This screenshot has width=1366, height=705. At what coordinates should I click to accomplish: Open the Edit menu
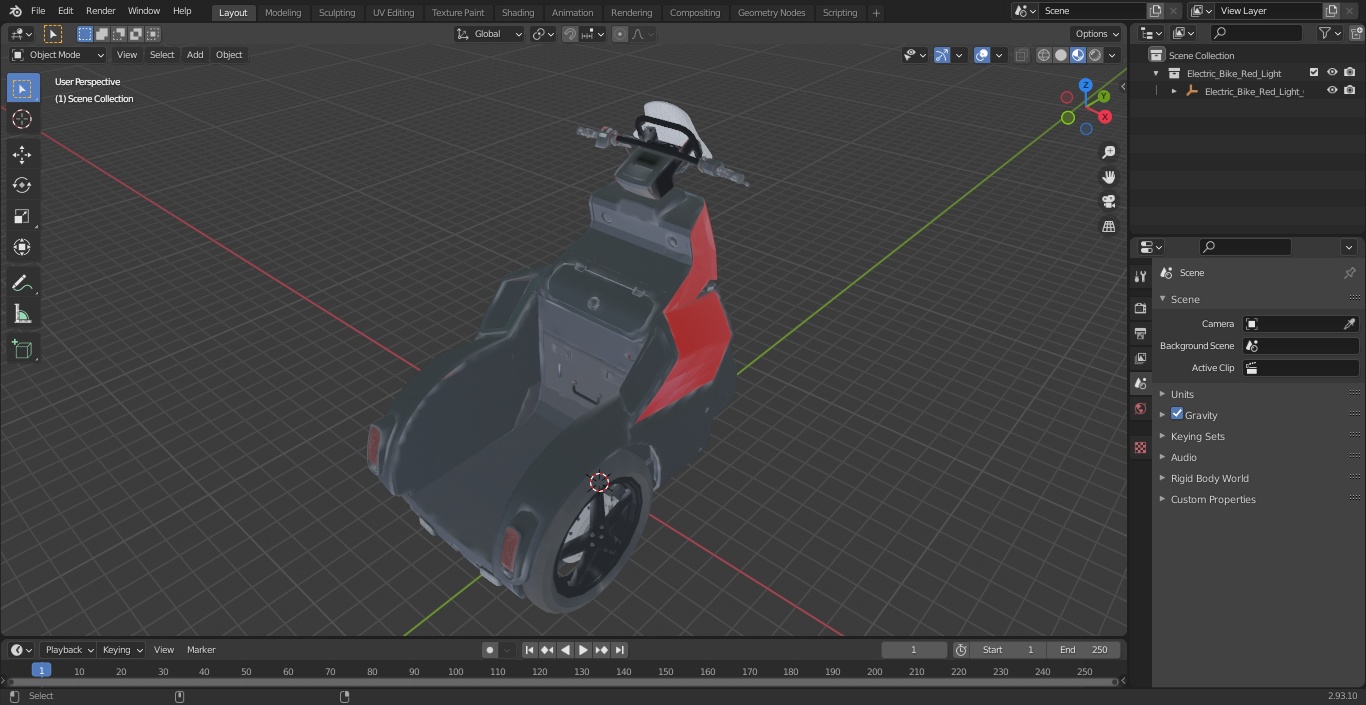(x=65, y=11)
